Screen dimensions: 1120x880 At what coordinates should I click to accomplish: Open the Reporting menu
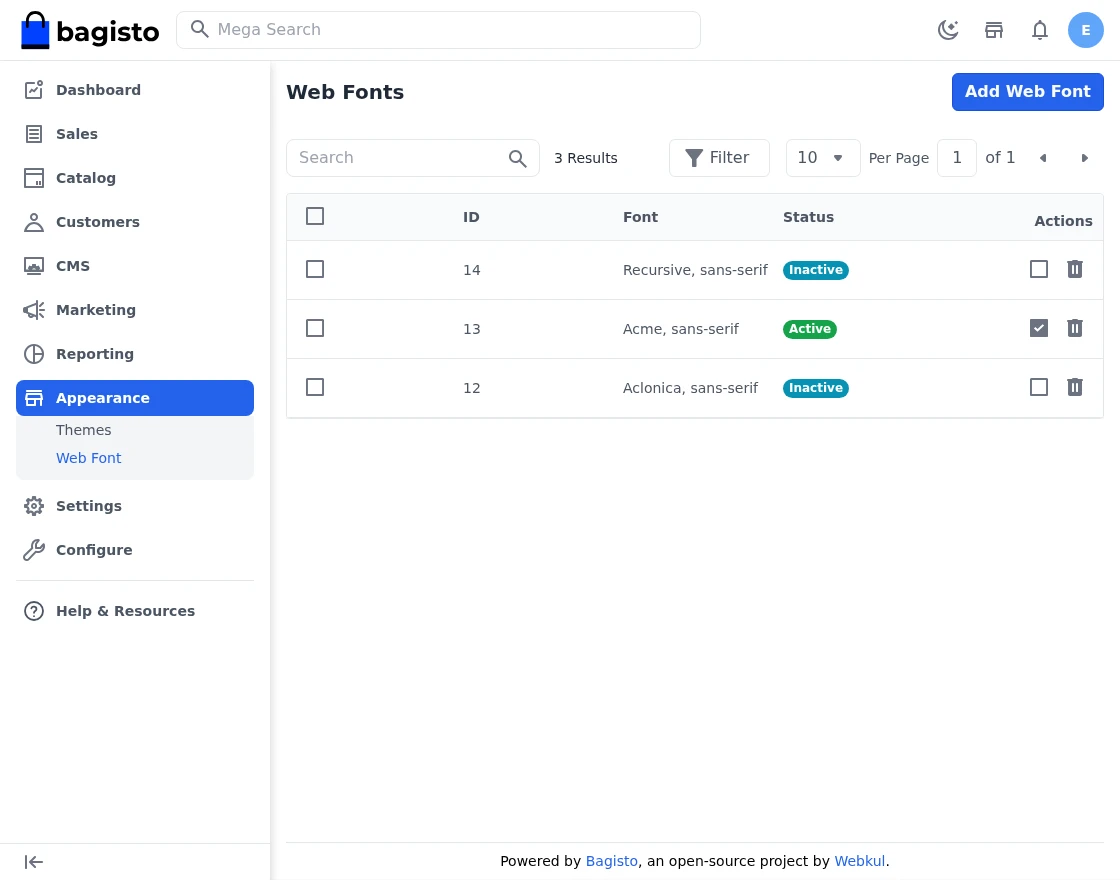click(135, 354)
